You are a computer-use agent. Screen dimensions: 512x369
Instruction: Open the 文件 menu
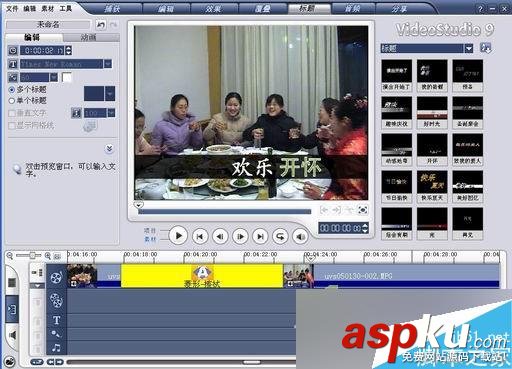point(12,8)
